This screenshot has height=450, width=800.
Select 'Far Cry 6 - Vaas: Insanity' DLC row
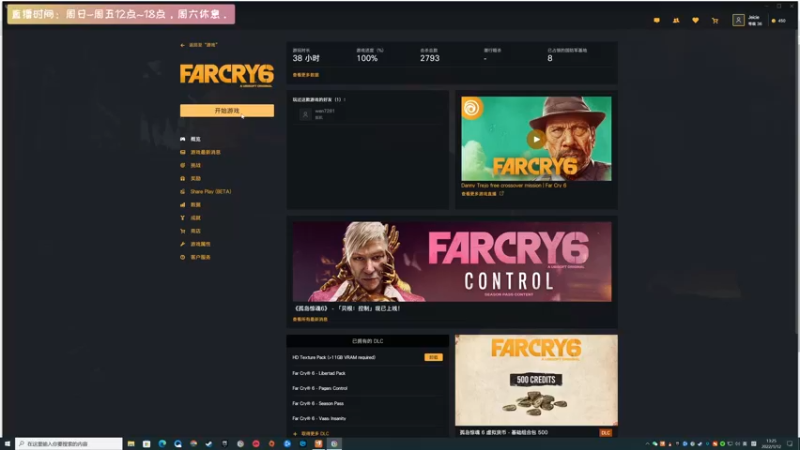[x=367, y=418]
